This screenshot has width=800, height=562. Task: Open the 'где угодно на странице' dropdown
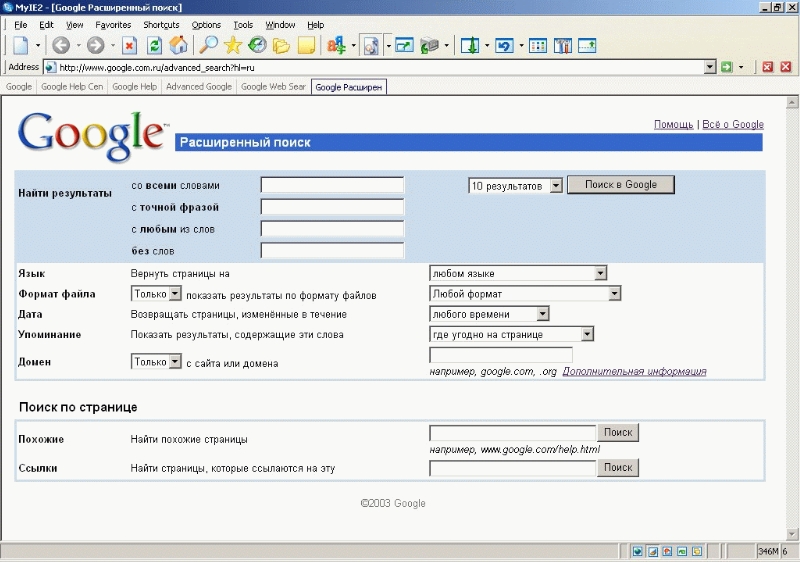[587, 335]
